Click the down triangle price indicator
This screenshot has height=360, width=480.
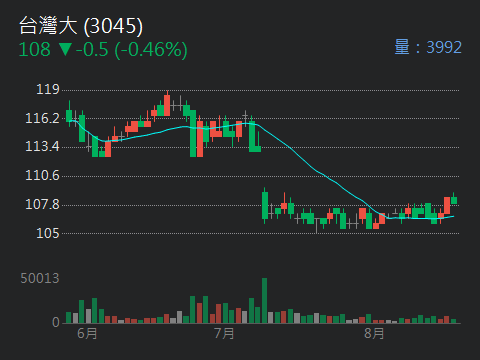pyautogui.click(x=65, y=49)
